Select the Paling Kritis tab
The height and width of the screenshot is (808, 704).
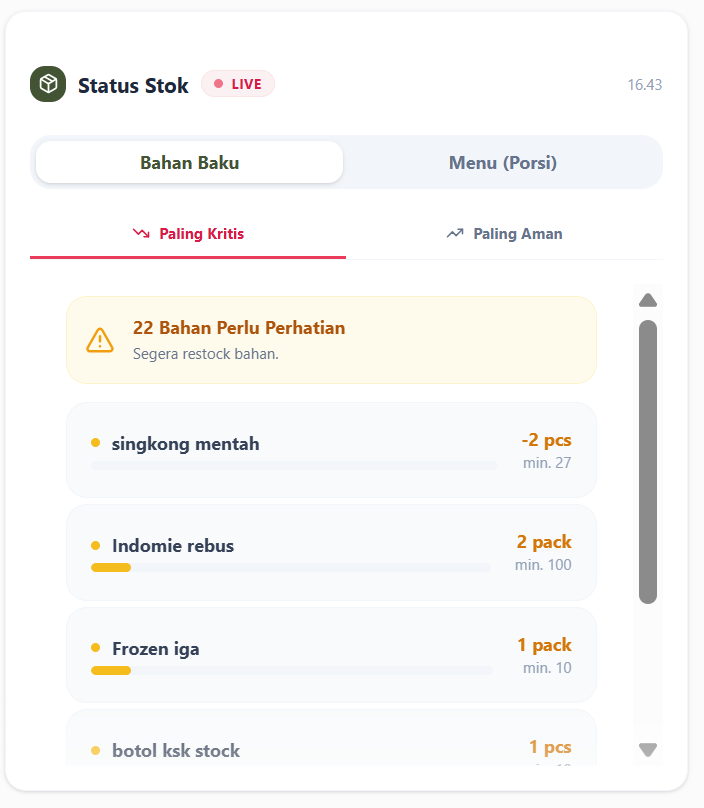pos(188,234)
